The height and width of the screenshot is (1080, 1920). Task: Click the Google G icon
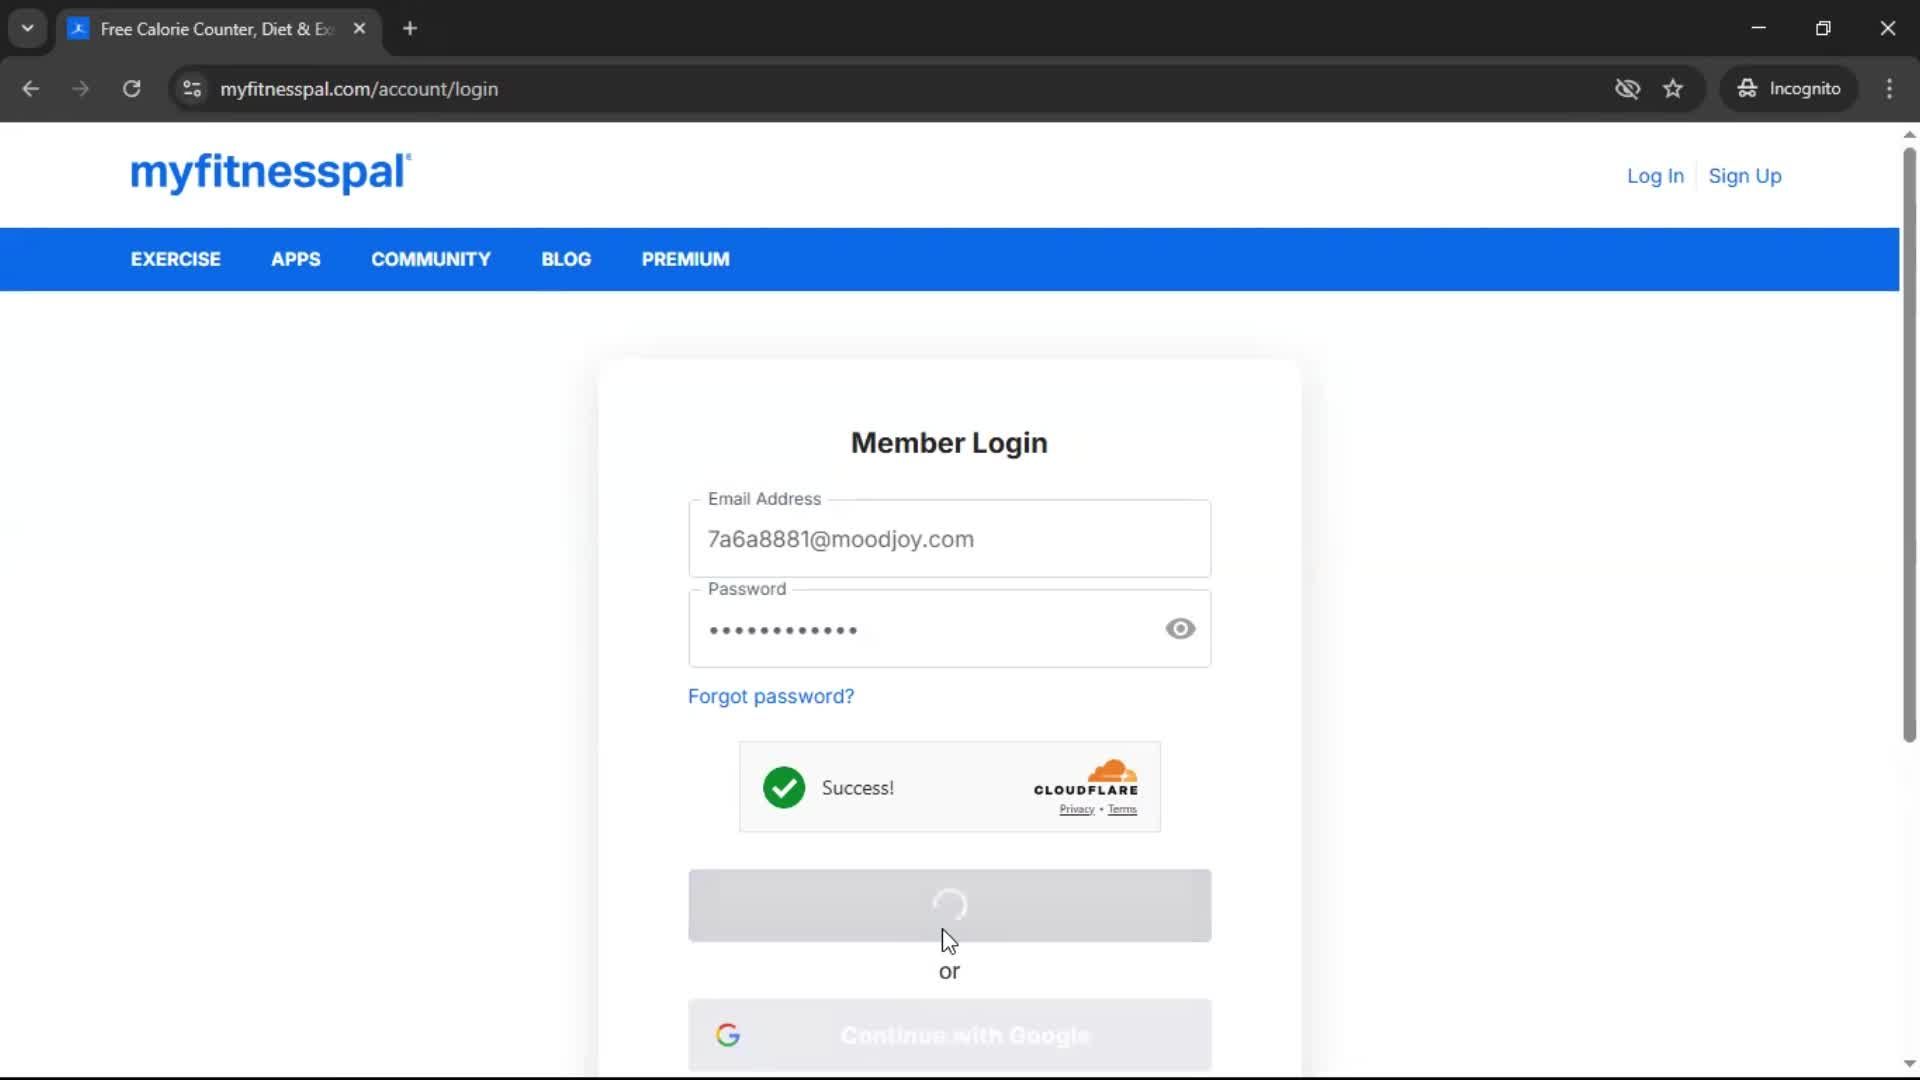(728, 1035)
